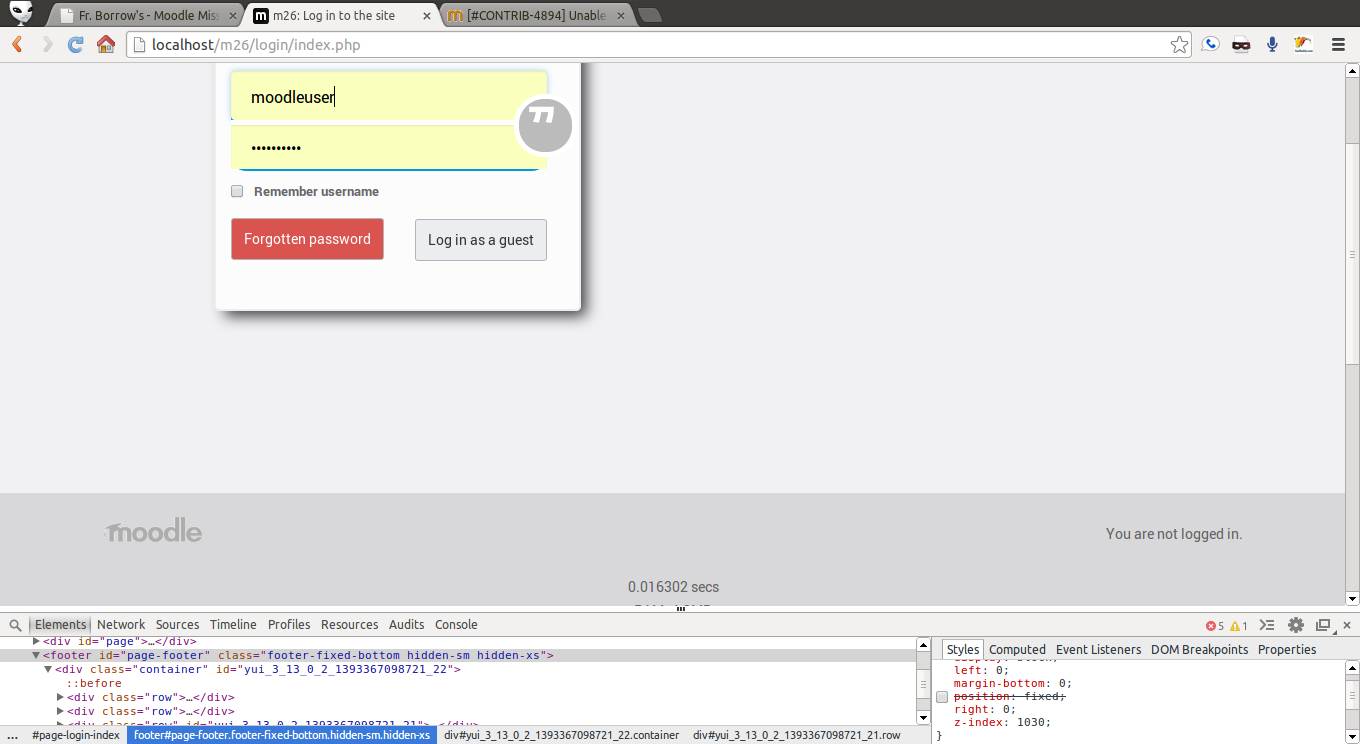Image resolution: width=1360 pixels, height=744 pixels.
Task: Click the chart extension icon in toolbar
Action: point(1302,44)
